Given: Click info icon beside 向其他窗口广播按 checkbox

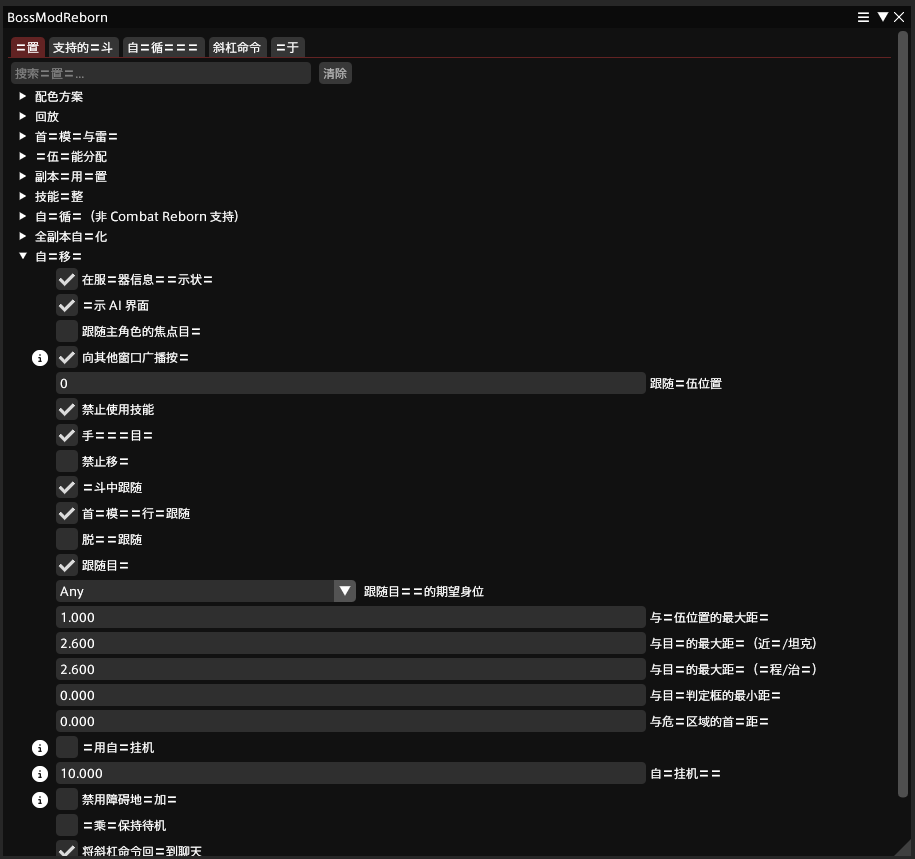Looking at the screenshot, I should [x=40, y=358].
